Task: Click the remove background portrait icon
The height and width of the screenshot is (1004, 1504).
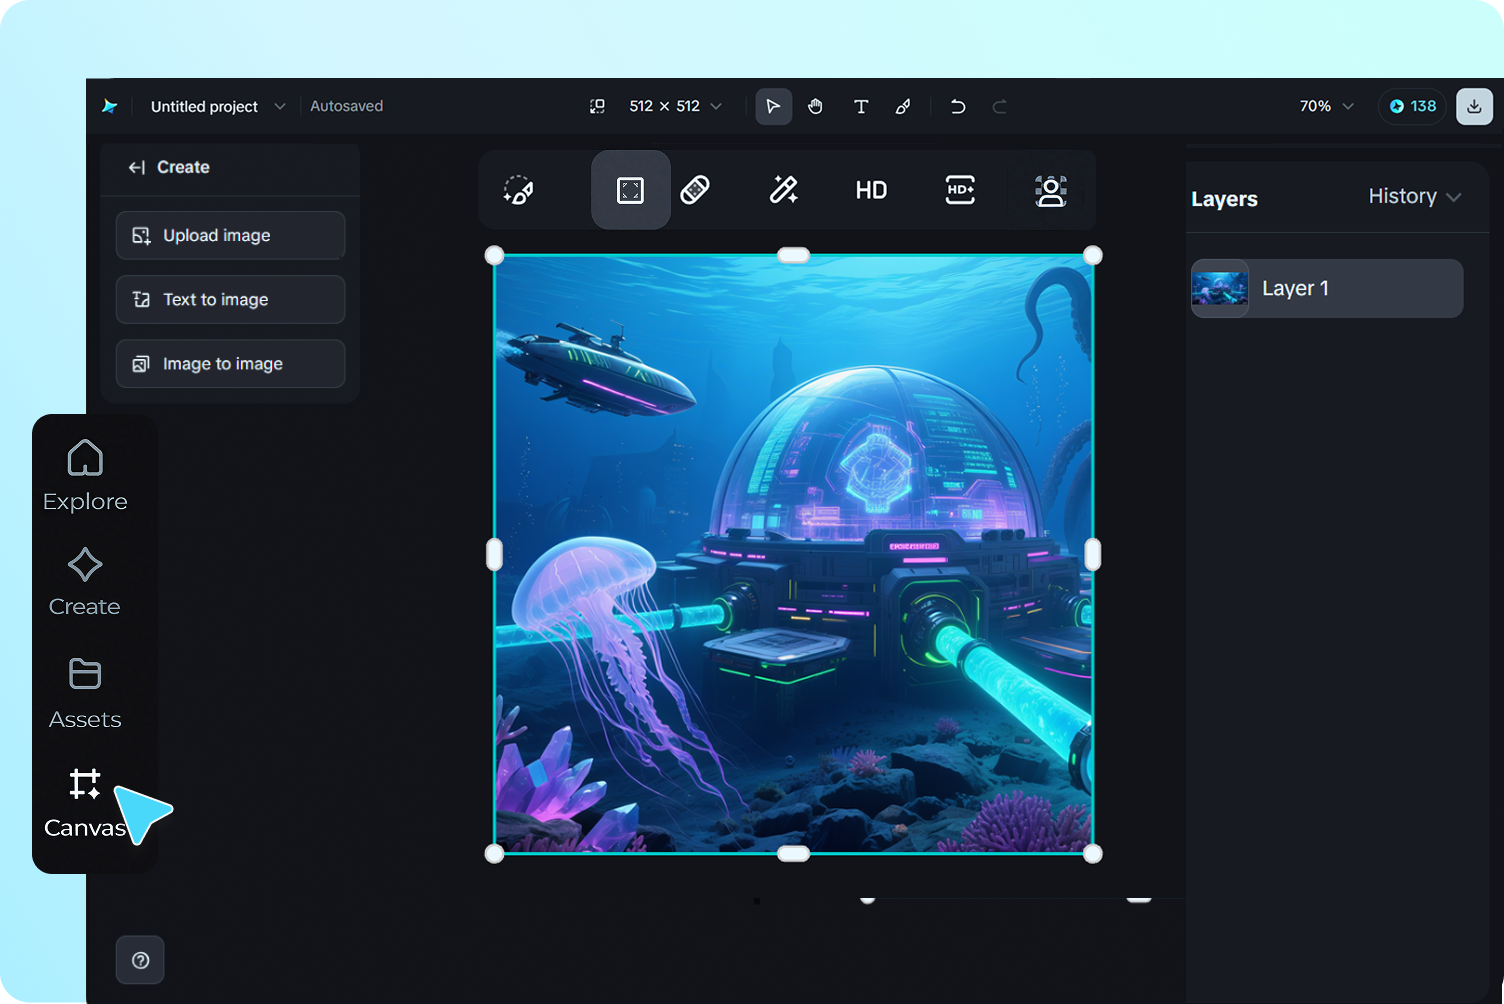Action: tap(1050, 190)
